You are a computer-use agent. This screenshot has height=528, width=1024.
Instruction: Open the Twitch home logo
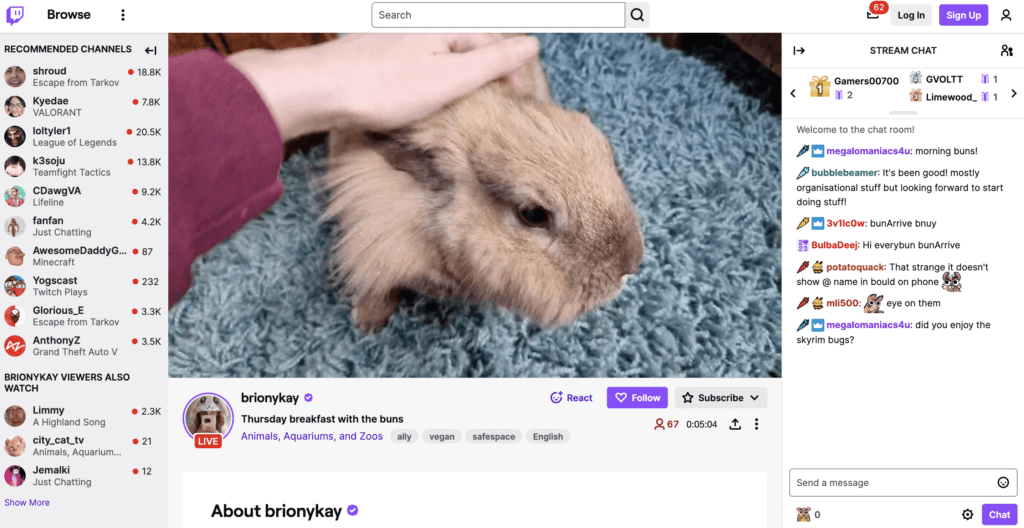click(x=15, y=15)
